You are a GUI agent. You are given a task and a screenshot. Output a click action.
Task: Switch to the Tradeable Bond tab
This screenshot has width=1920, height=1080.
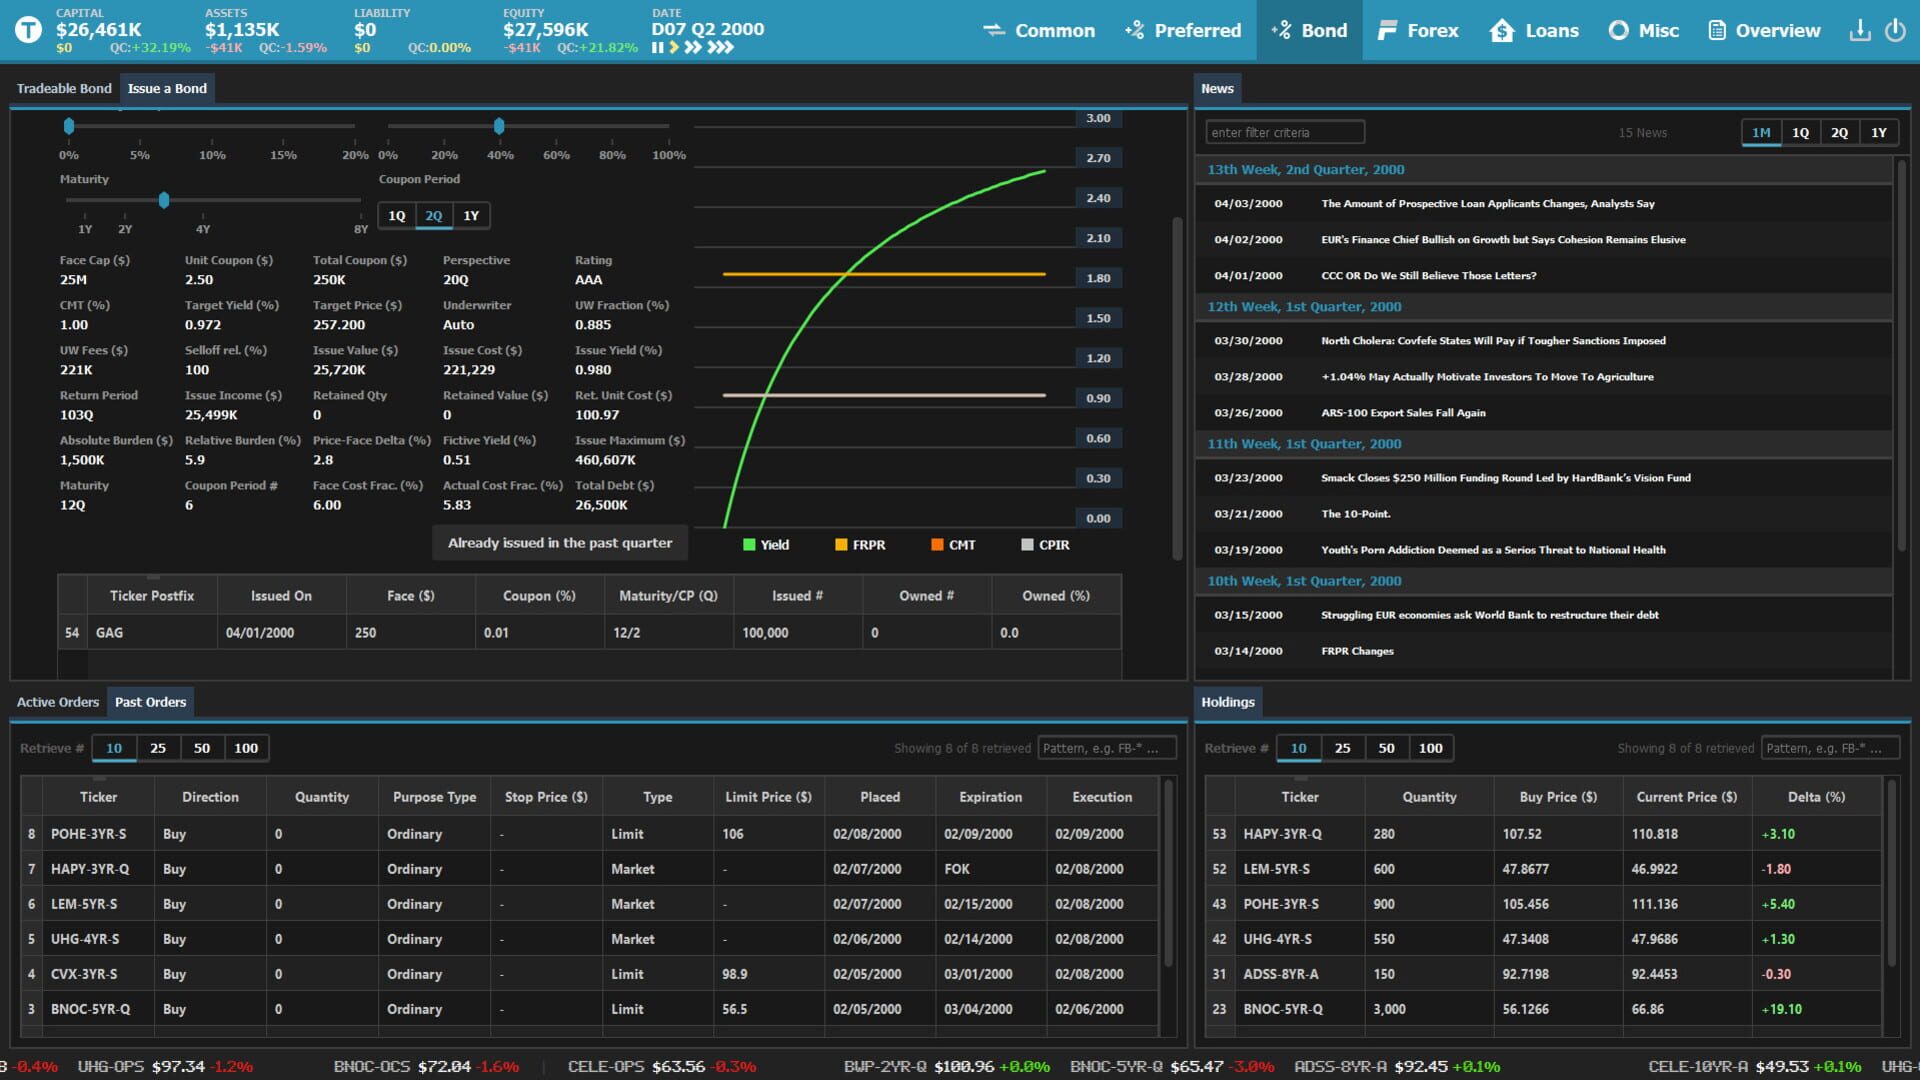tap(63, 88)
